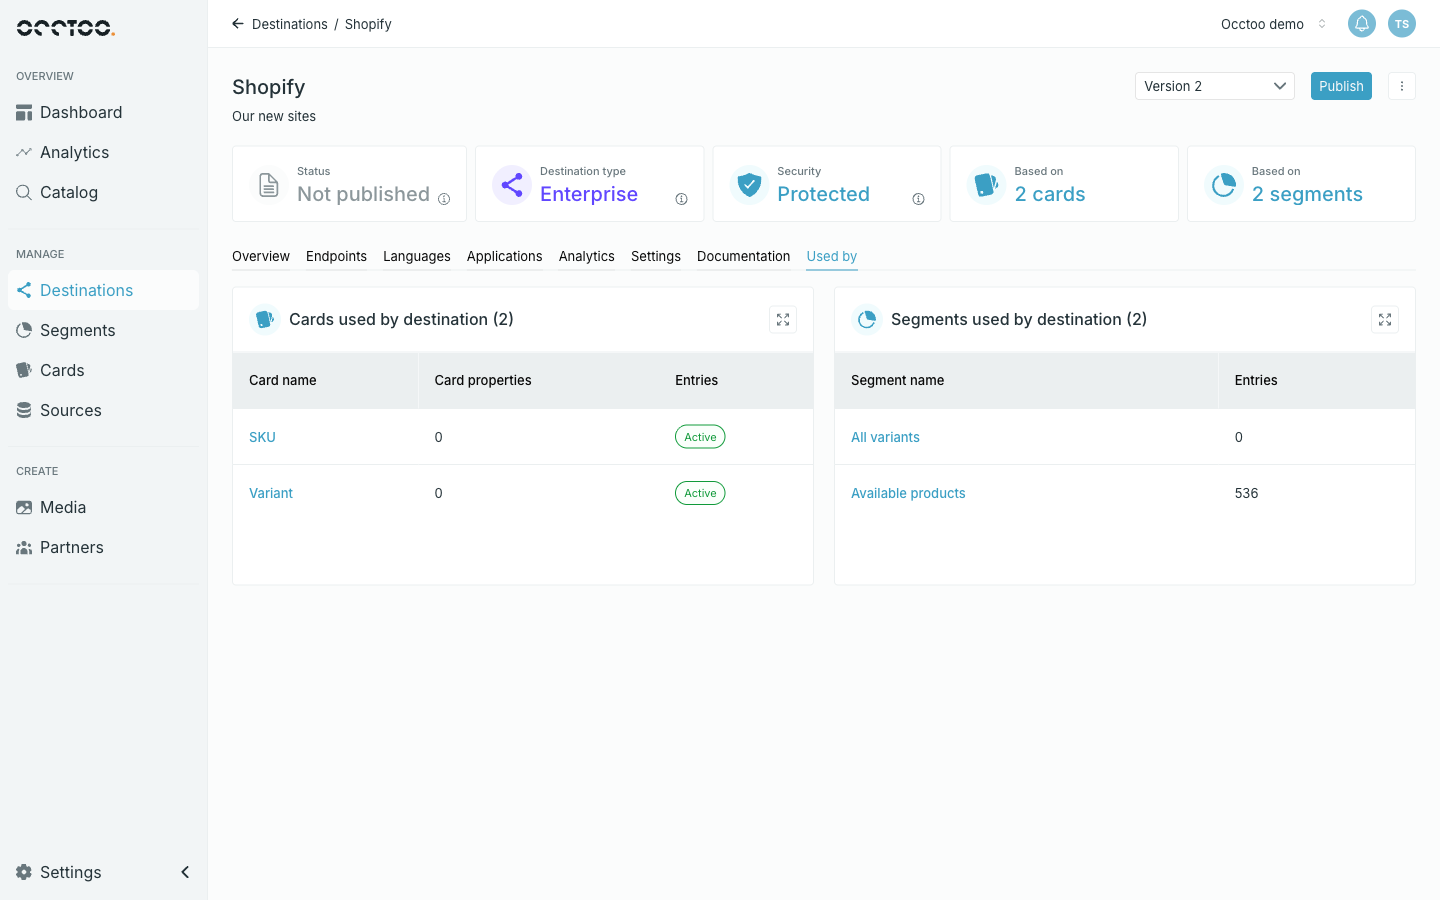Click the Security info icon
The image size is (1440, 900).
pyautogui.click(x=918, y=199)
